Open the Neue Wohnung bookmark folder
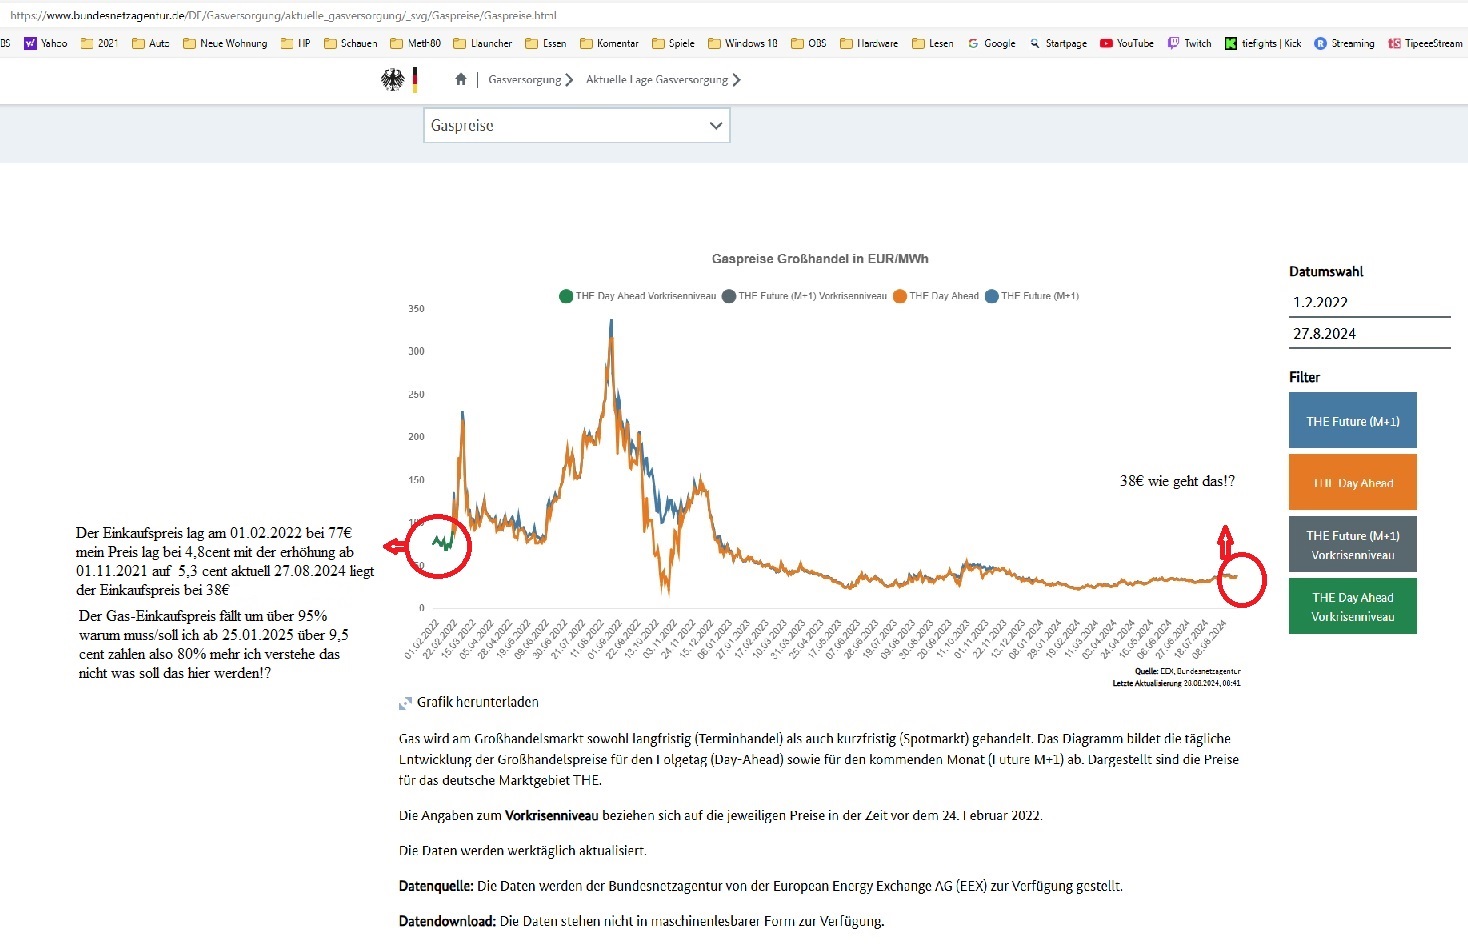The width and height of the screenshot is (1468, 944). coord(225,43)
